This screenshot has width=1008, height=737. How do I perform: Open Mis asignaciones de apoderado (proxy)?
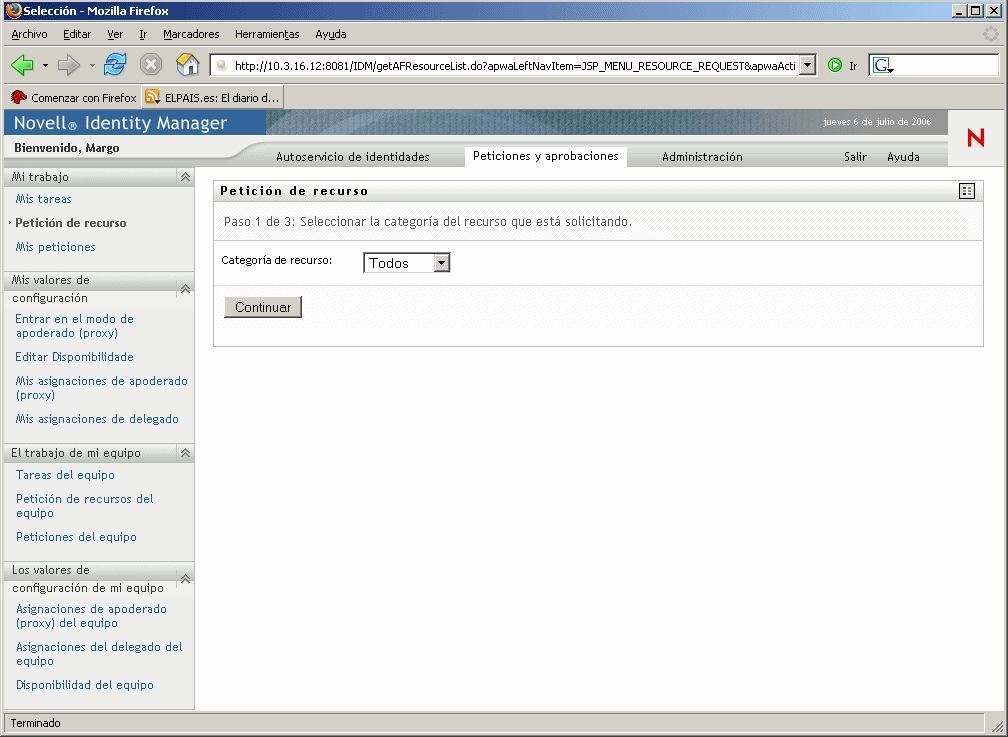tap(102, 388)
